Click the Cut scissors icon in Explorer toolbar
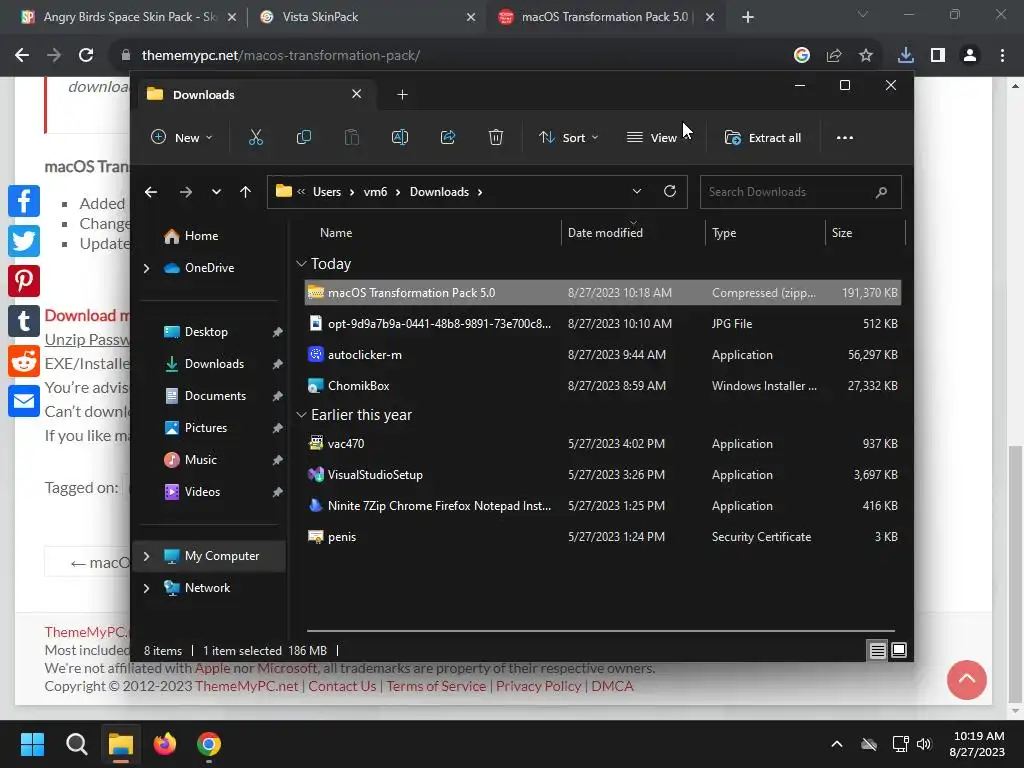Image resolution: width=1024 pixels, height=768 pixels. tap(255, 138)
